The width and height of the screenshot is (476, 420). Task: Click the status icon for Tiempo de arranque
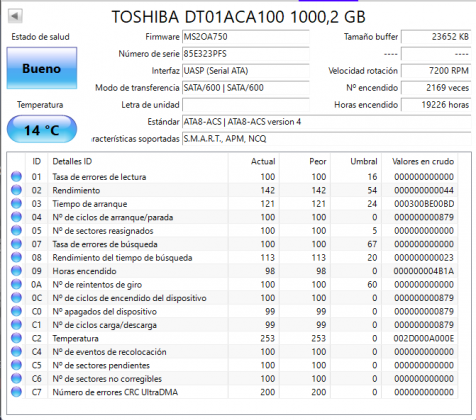coord(16,203)
